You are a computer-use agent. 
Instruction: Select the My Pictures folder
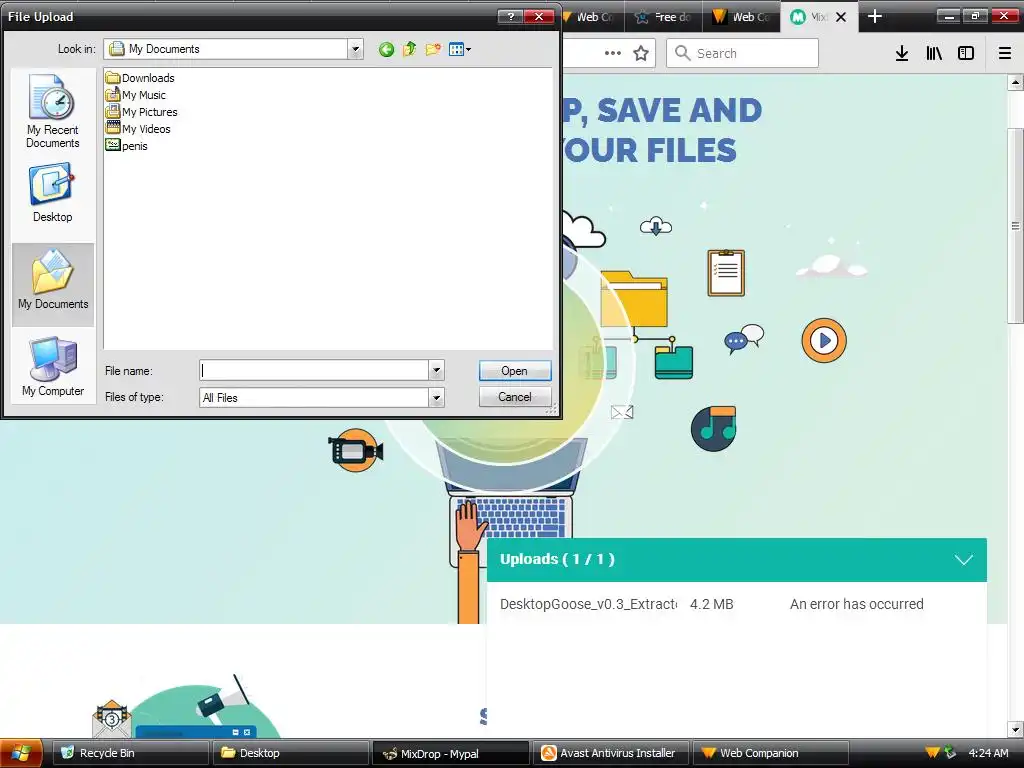pyautogui.click(x=142, y=112)
